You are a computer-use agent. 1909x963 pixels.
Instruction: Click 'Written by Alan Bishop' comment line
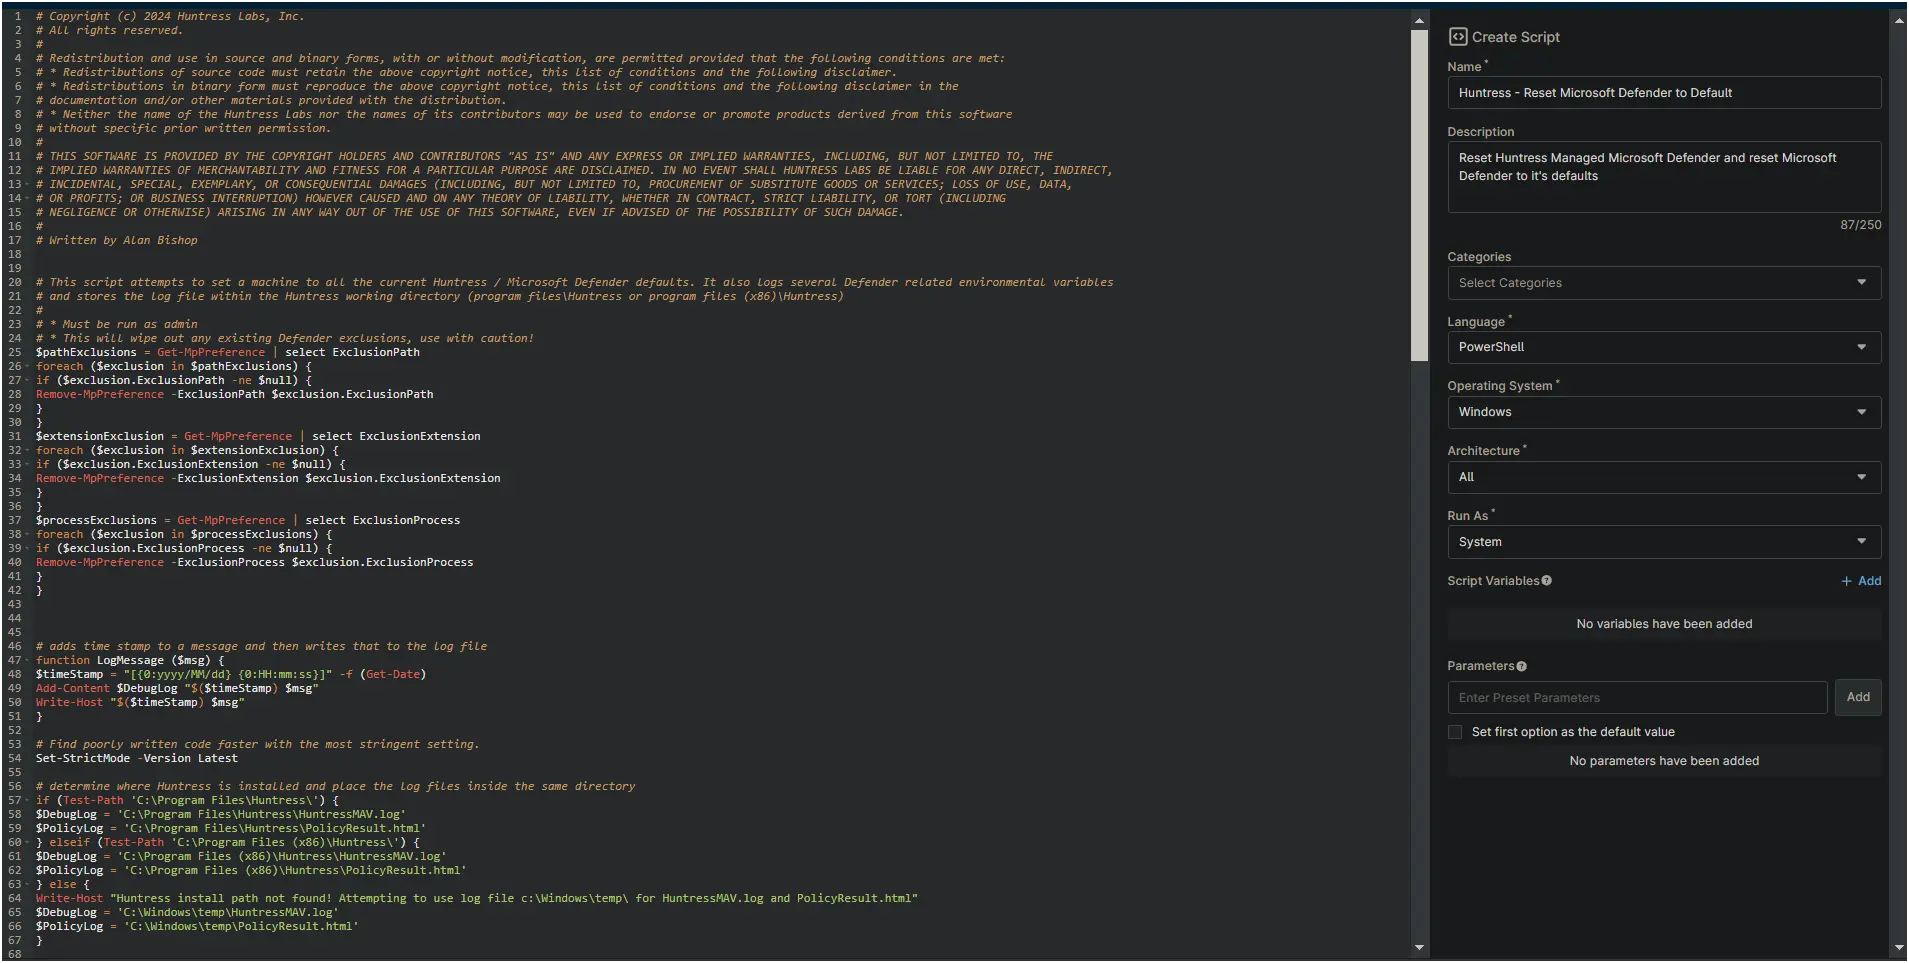pyautogui.click(x=117, y=240)
